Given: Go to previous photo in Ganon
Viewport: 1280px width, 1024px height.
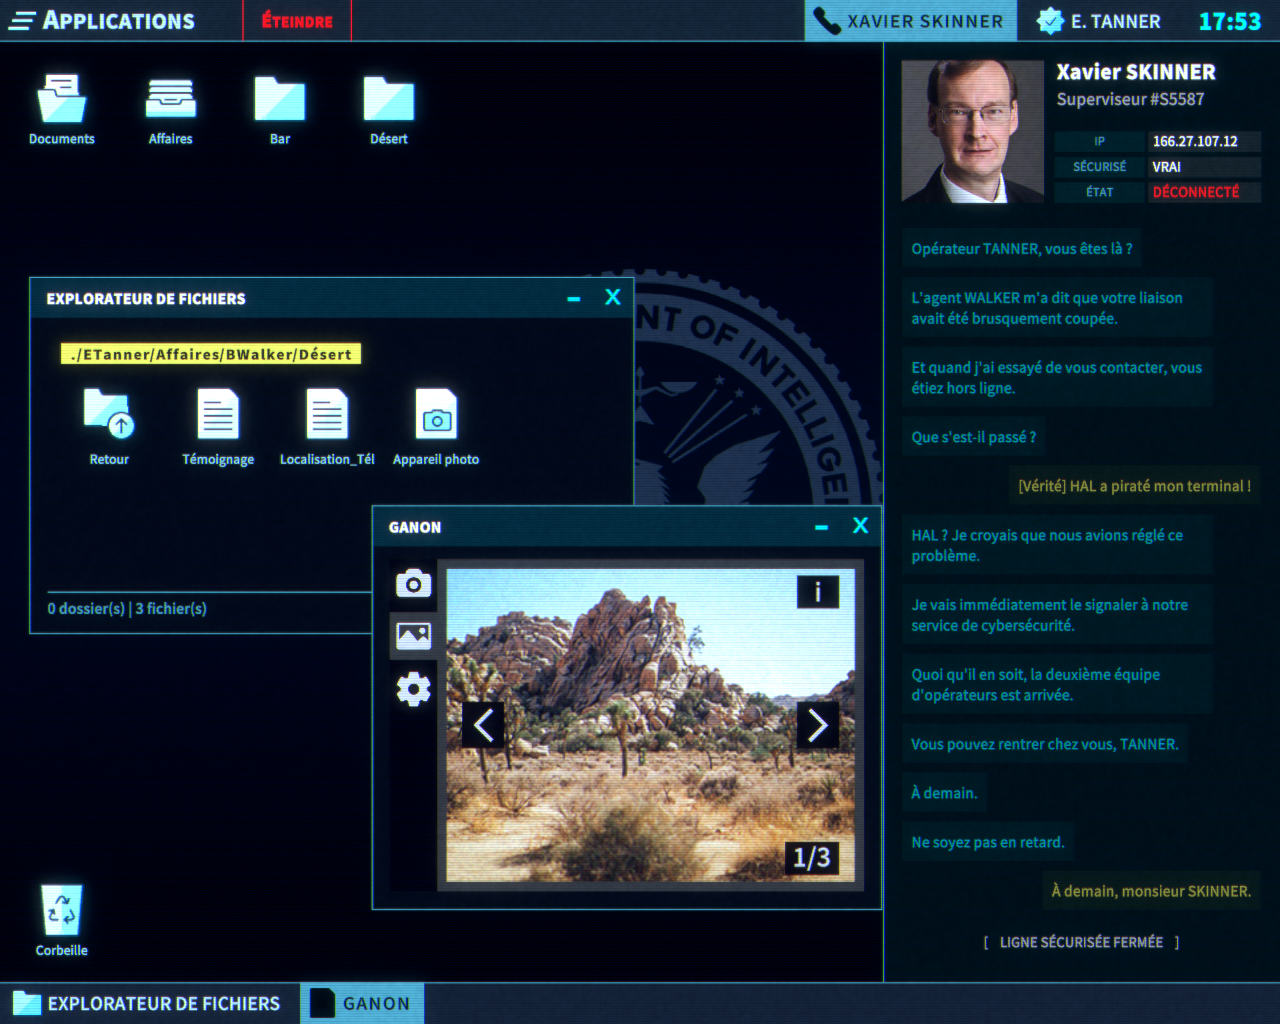Looking at the screenshot, I should (483, 725).
